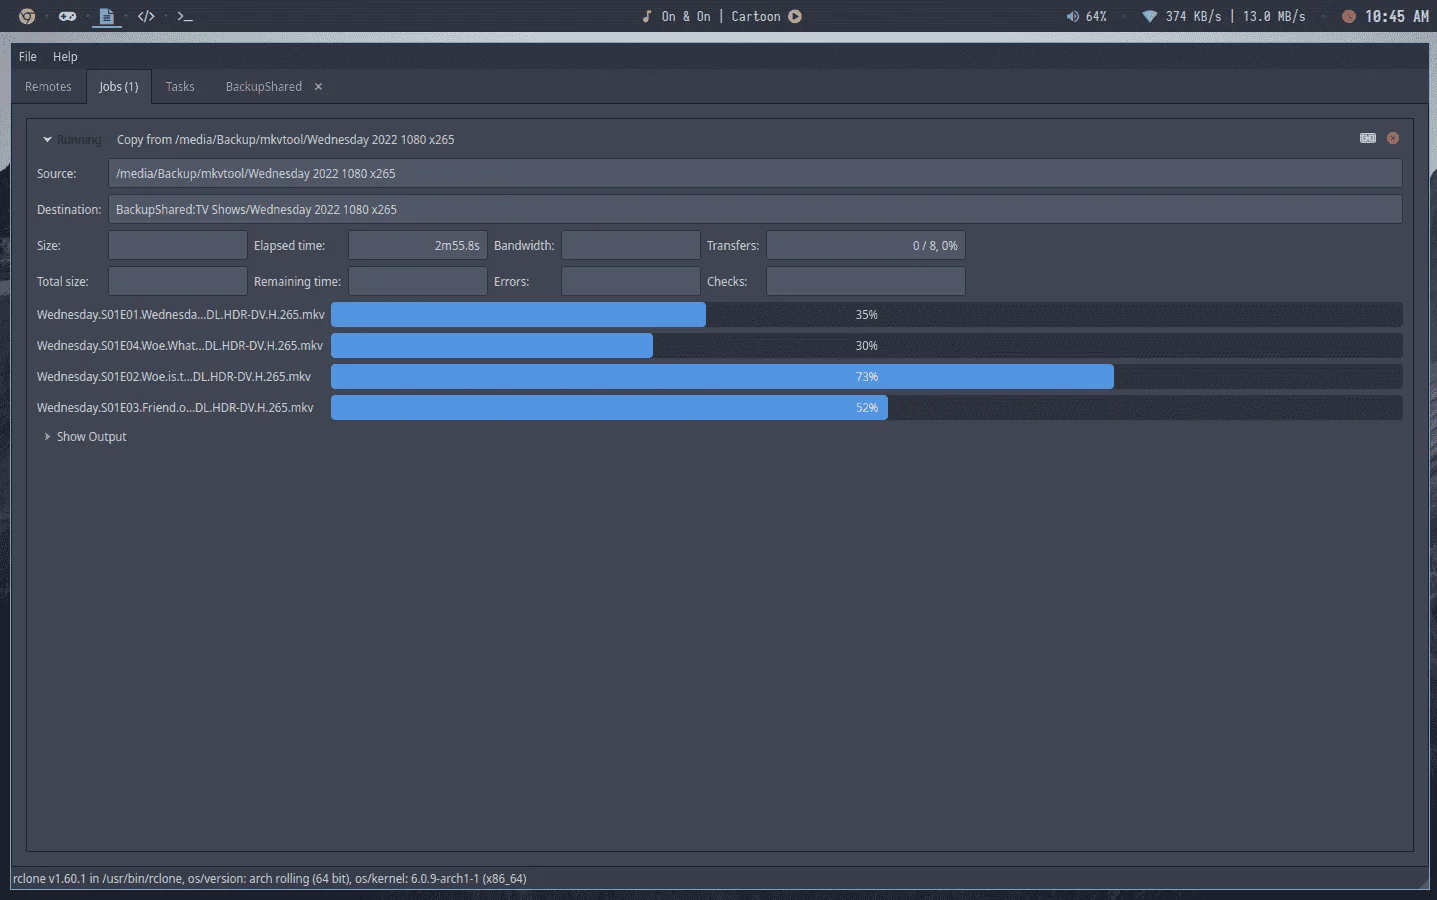Click the Size value field
This screenshot has width=1437, height=900.
177,245
